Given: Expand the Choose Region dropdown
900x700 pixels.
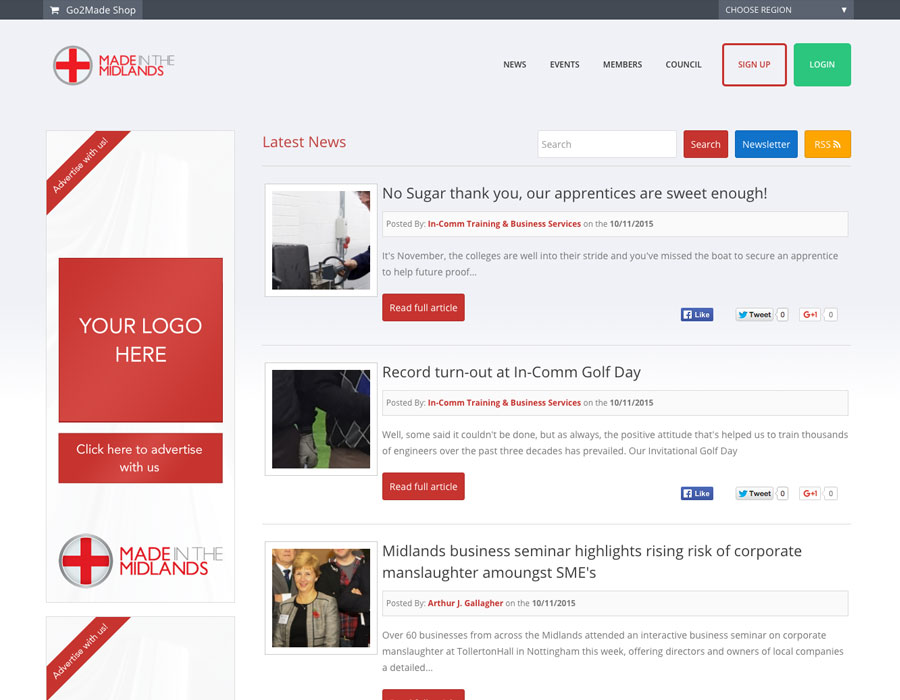Looking at the screenshot, I should (785, 10).
